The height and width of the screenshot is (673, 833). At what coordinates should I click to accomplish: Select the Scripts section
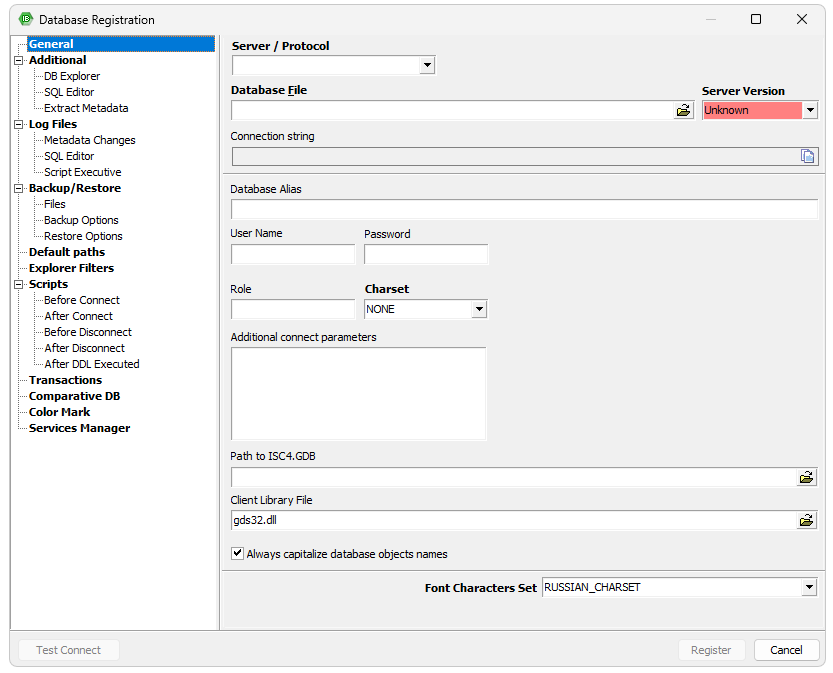pyautogui.click(x=48, y=284)
